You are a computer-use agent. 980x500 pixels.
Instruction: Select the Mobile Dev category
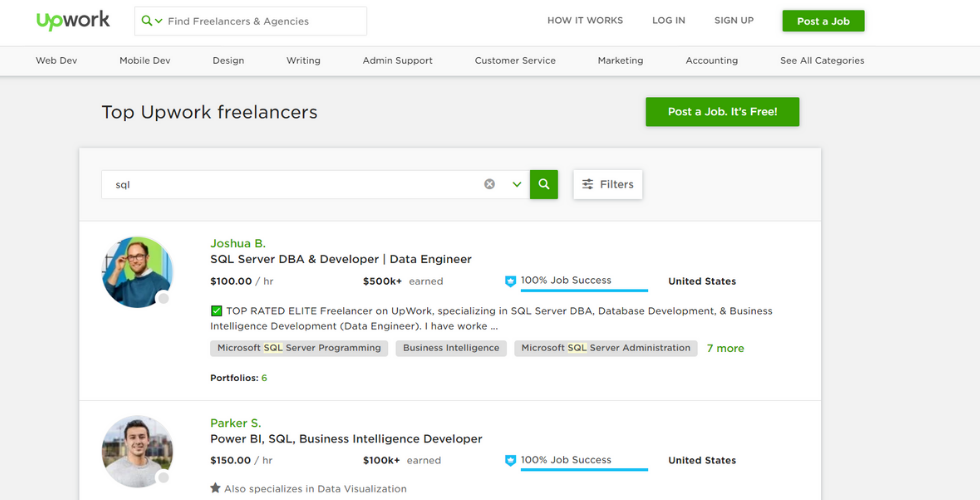(145, 61)
